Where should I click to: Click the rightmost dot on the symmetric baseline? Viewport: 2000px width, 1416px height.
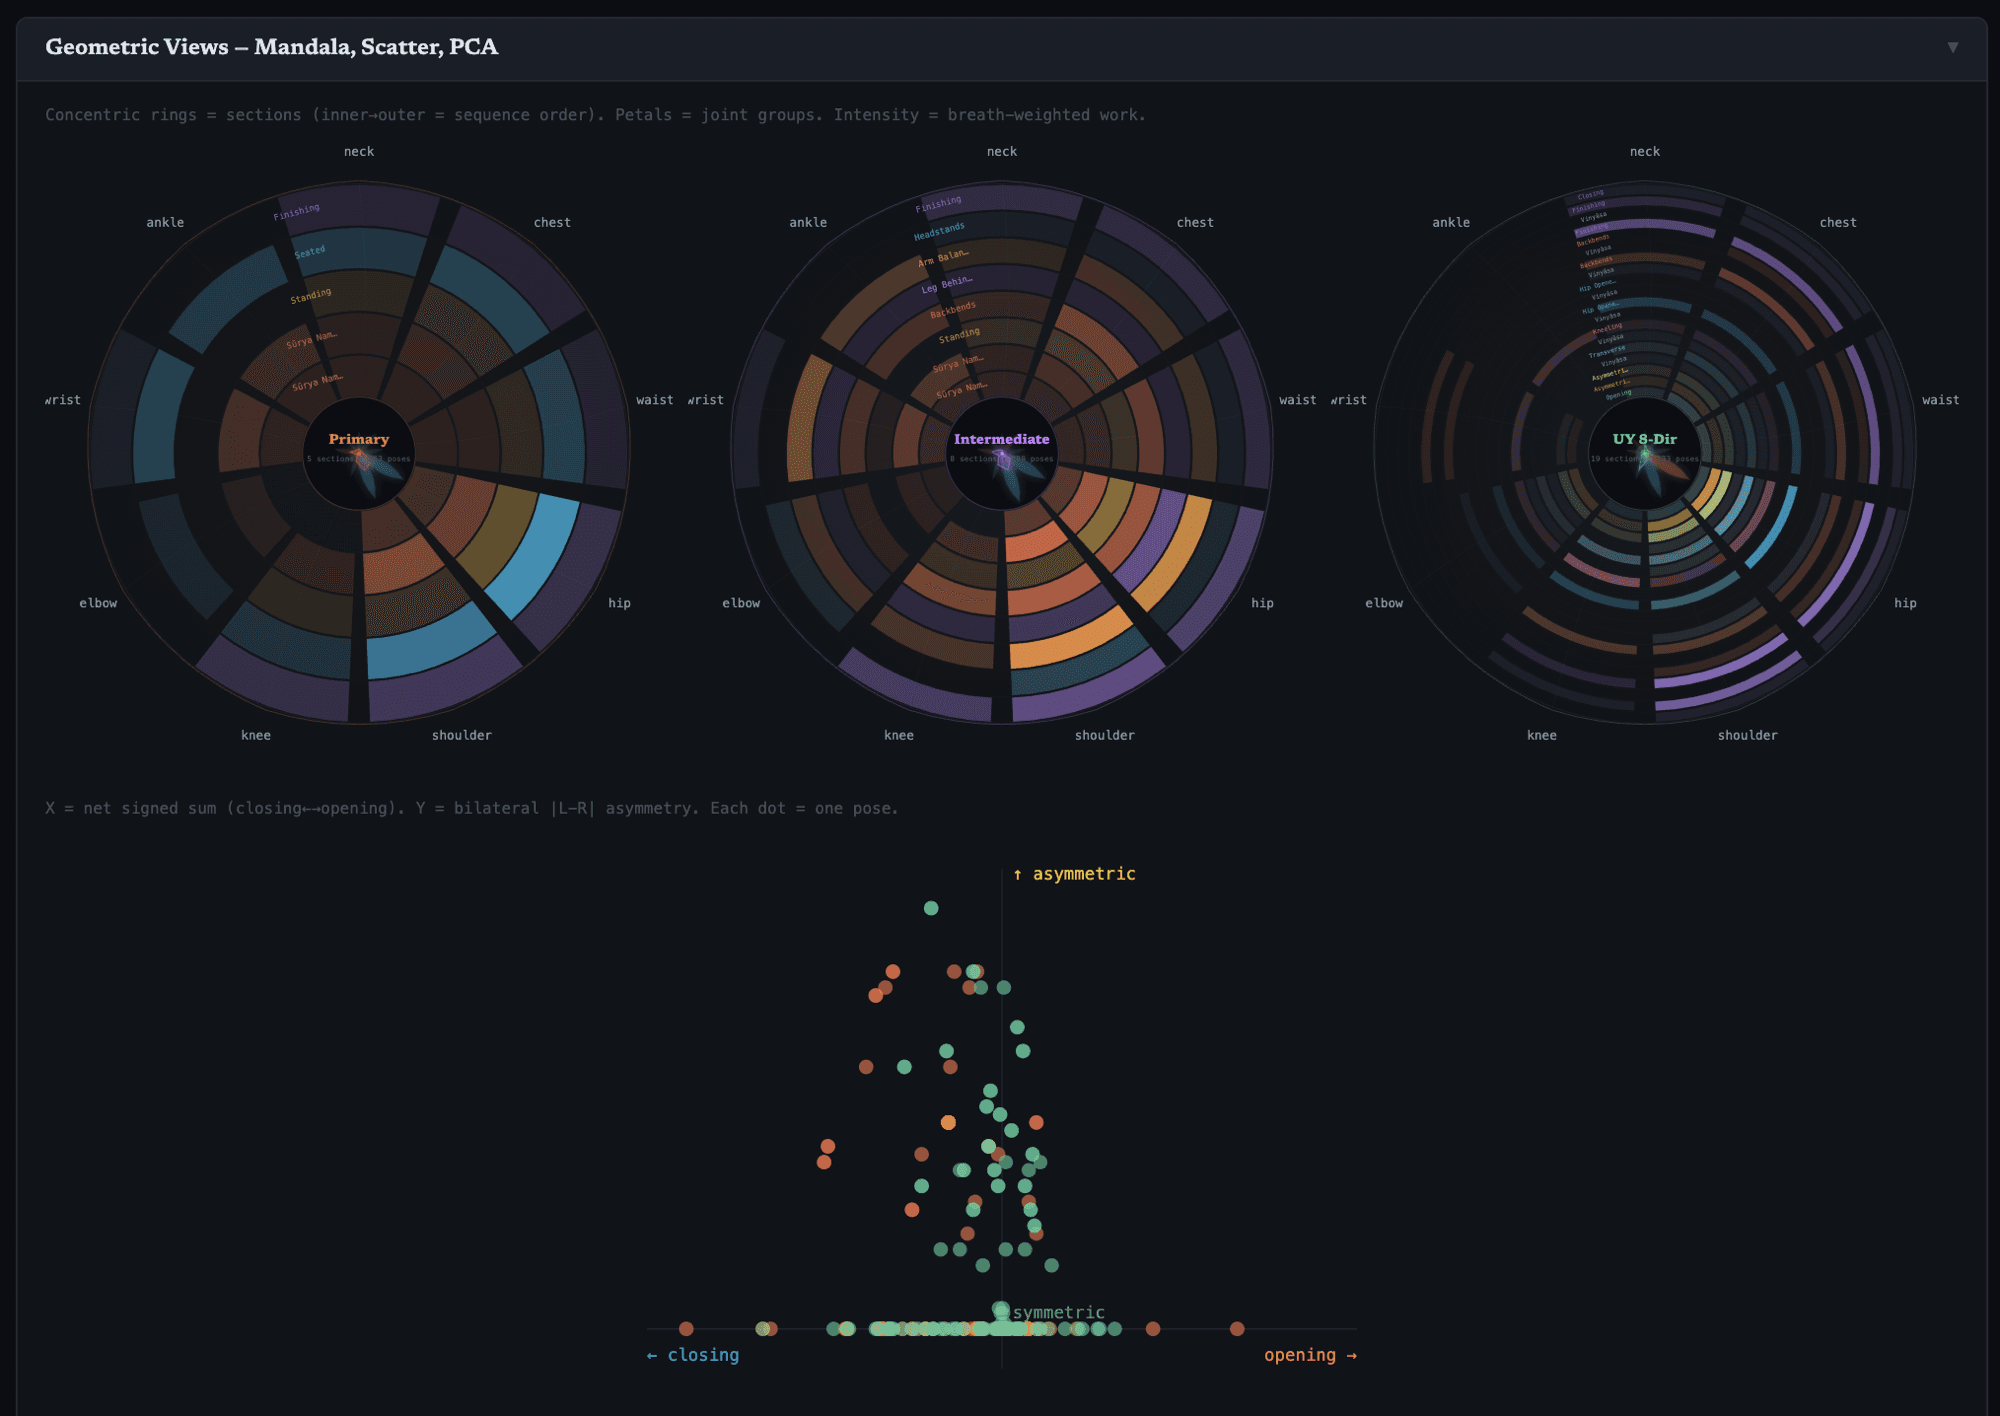pos(1237,1329)
